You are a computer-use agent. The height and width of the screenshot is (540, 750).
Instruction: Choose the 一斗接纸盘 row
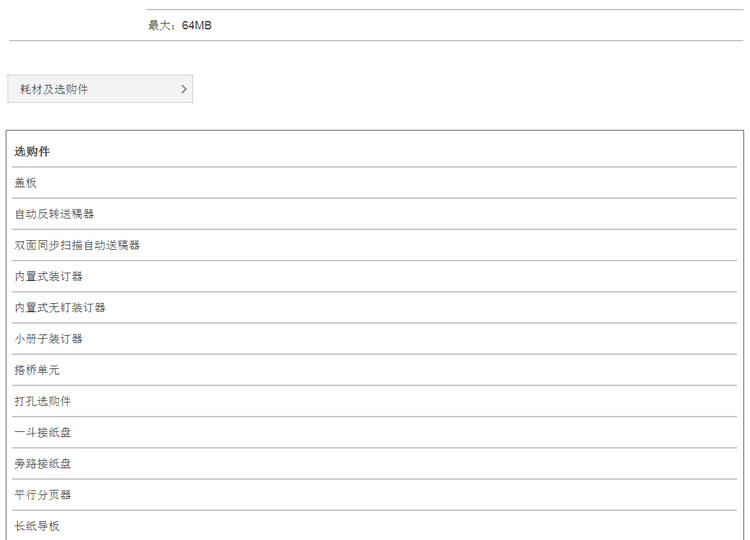coord(375,432)
